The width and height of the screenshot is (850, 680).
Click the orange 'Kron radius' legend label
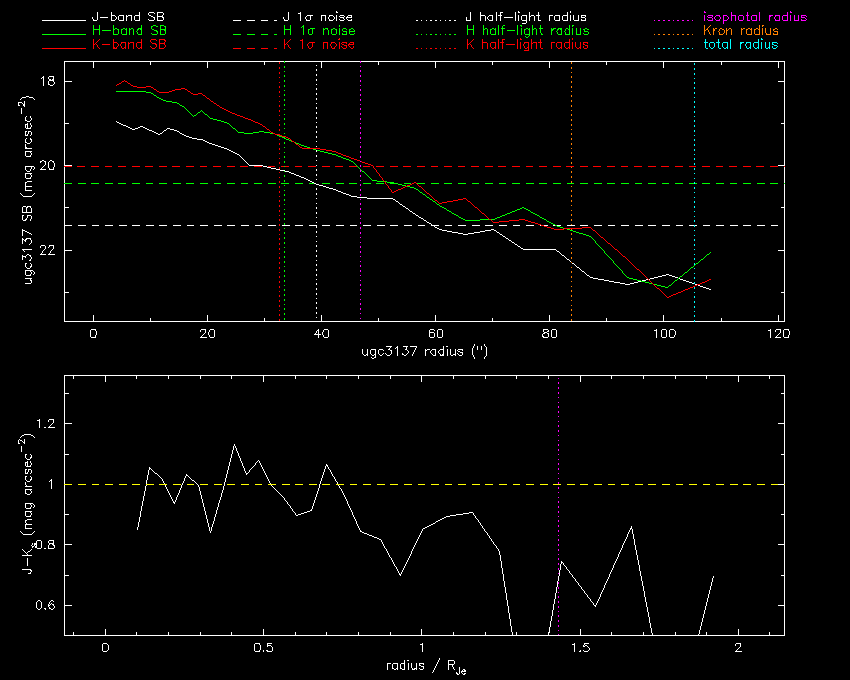(741, 30)
